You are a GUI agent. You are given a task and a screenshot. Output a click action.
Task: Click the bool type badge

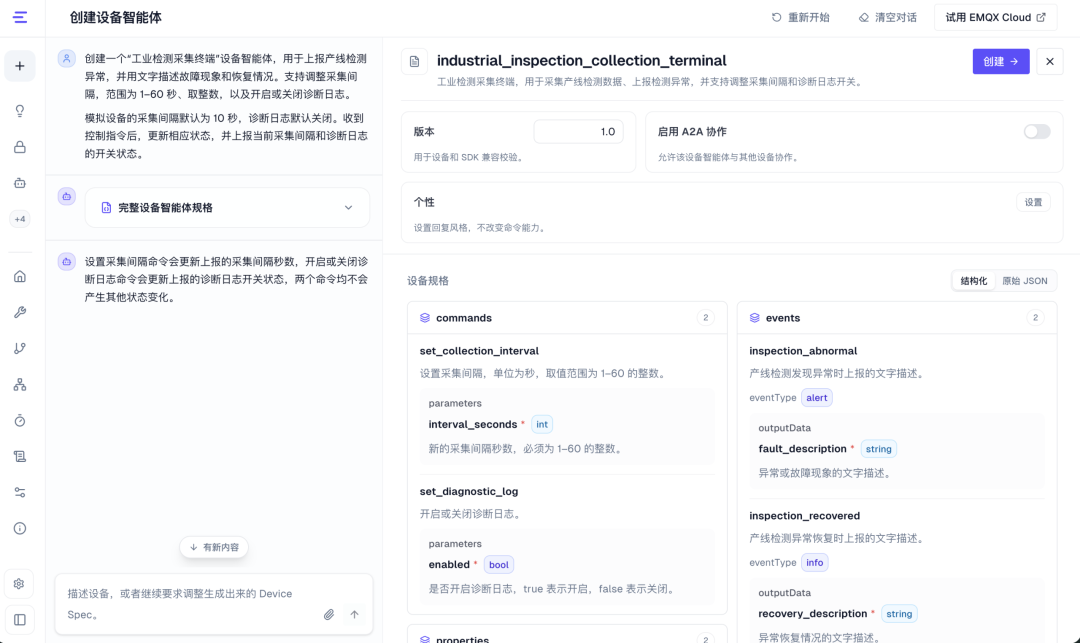pyautogui.click(x=499, y=565)
